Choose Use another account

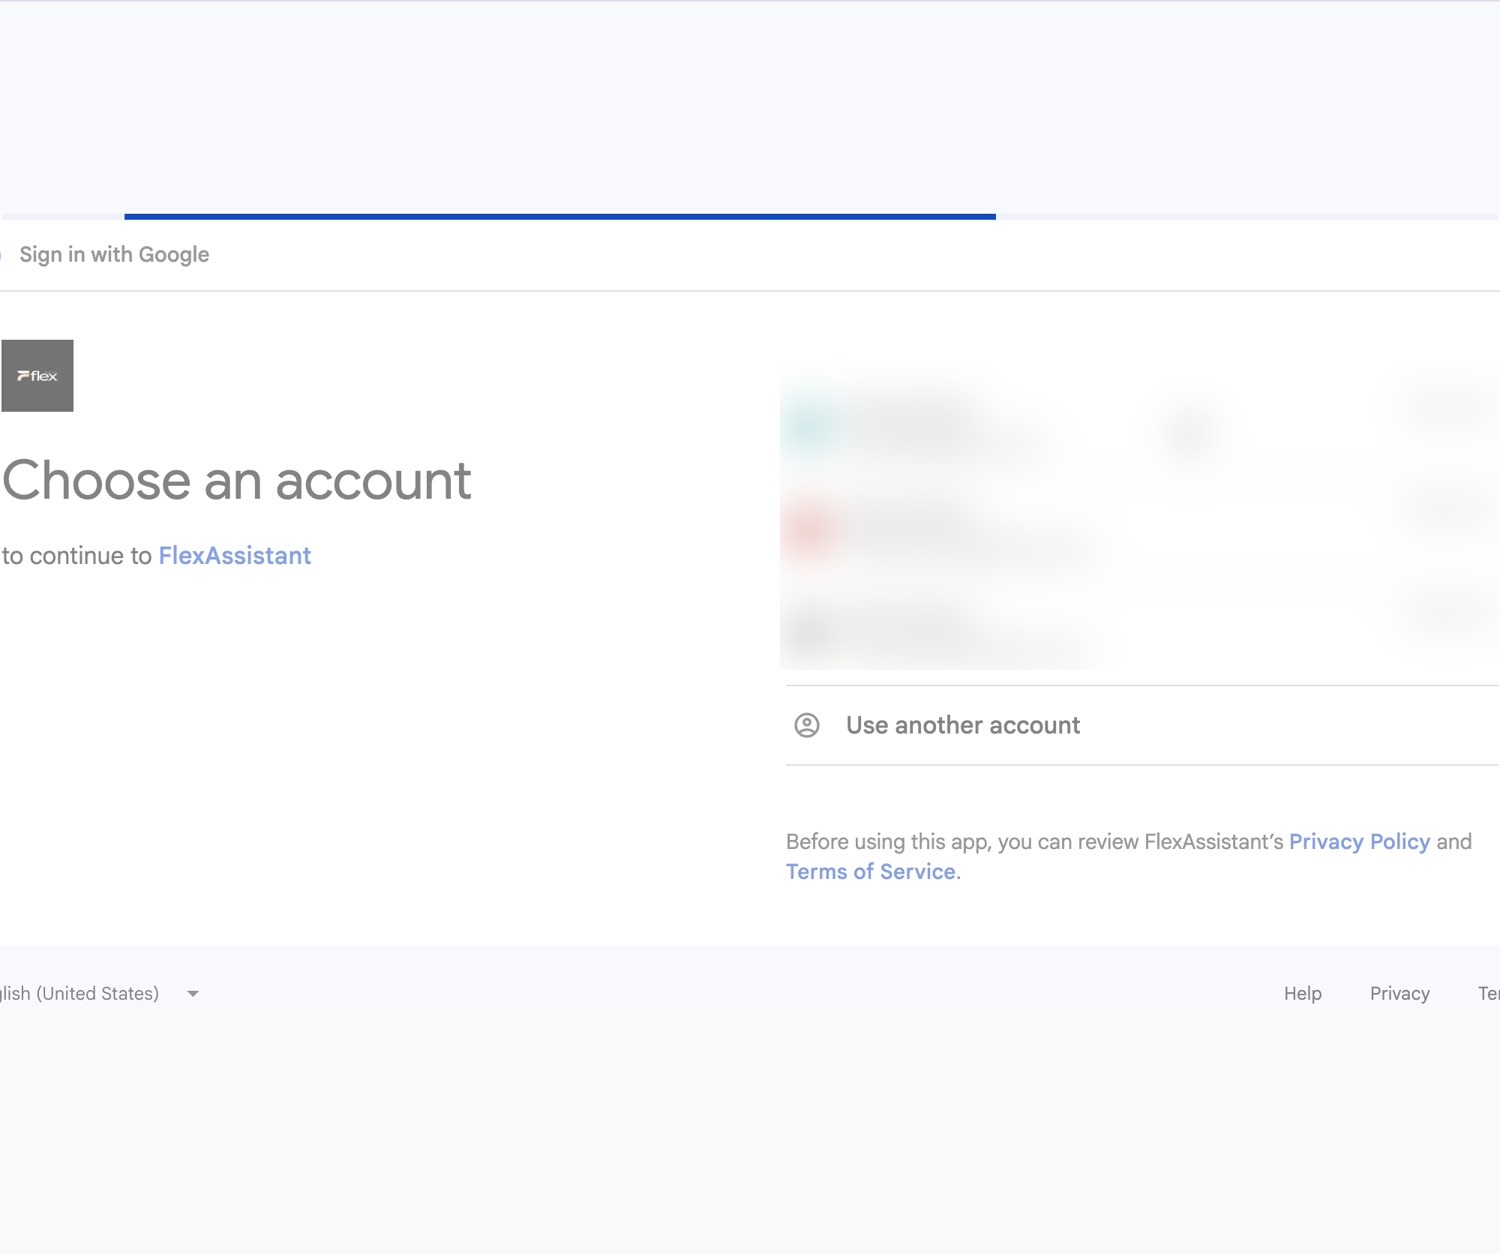coord(1142,725)
